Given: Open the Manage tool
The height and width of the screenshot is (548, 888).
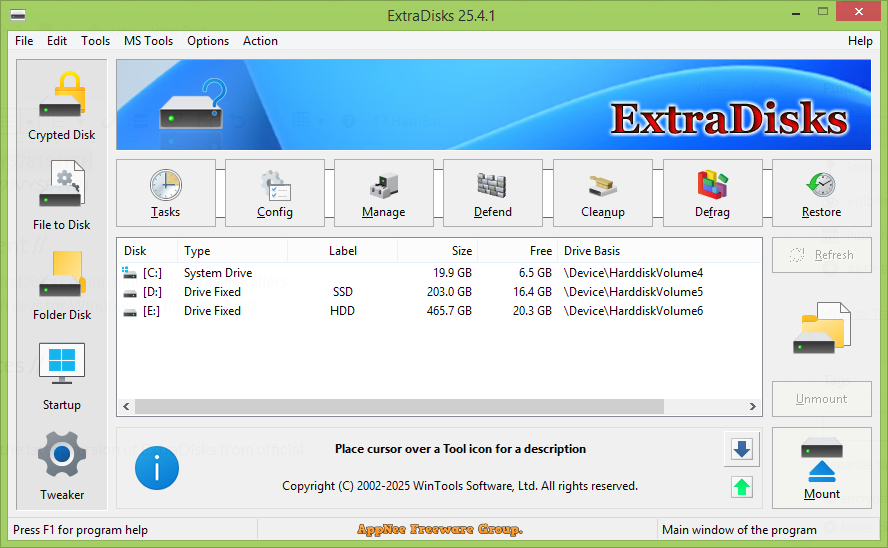Looking at the screenshot, I should click(x=383, y=193).
